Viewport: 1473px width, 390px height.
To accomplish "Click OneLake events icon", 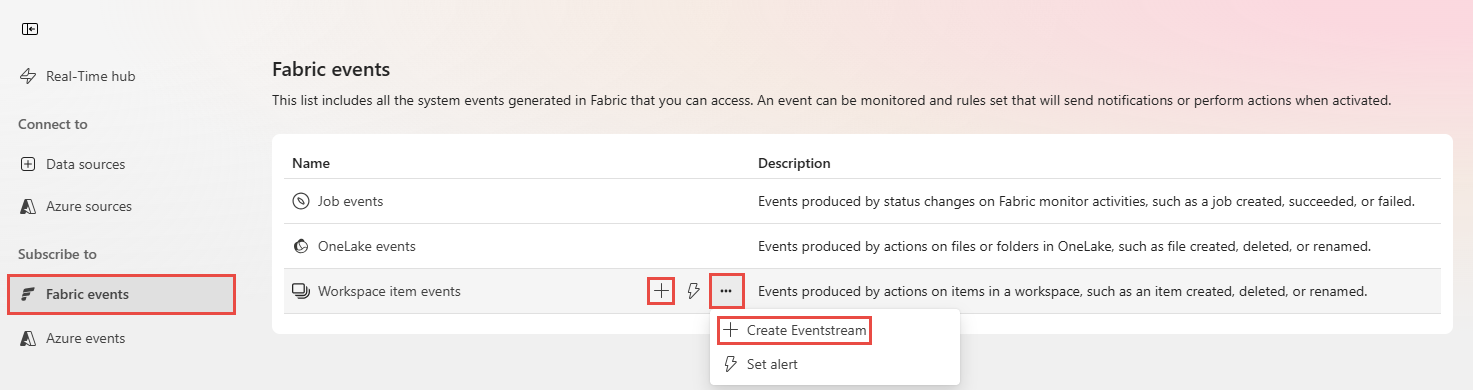I will click(300, 246).
